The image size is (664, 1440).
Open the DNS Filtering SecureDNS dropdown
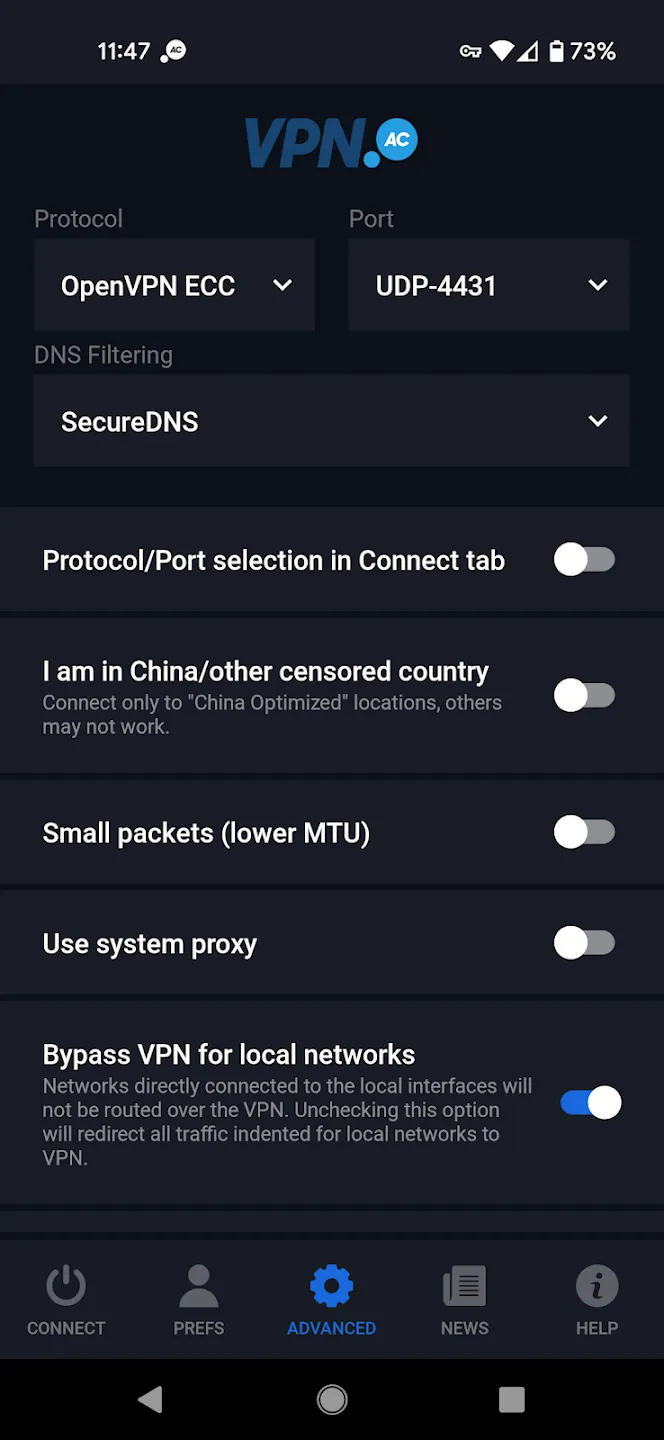331,421
